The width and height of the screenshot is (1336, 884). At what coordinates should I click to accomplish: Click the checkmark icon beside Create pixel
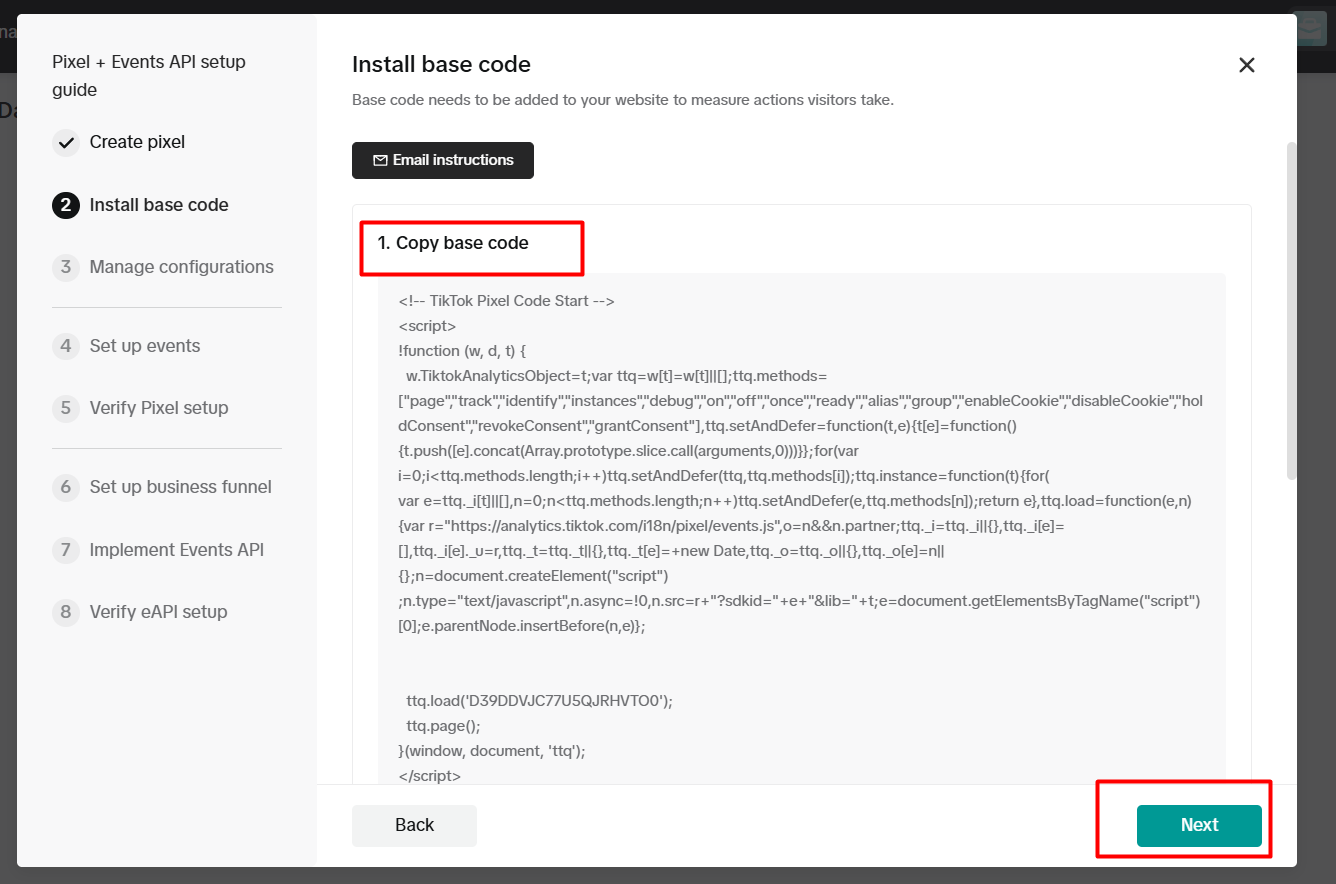coord(66,143)
